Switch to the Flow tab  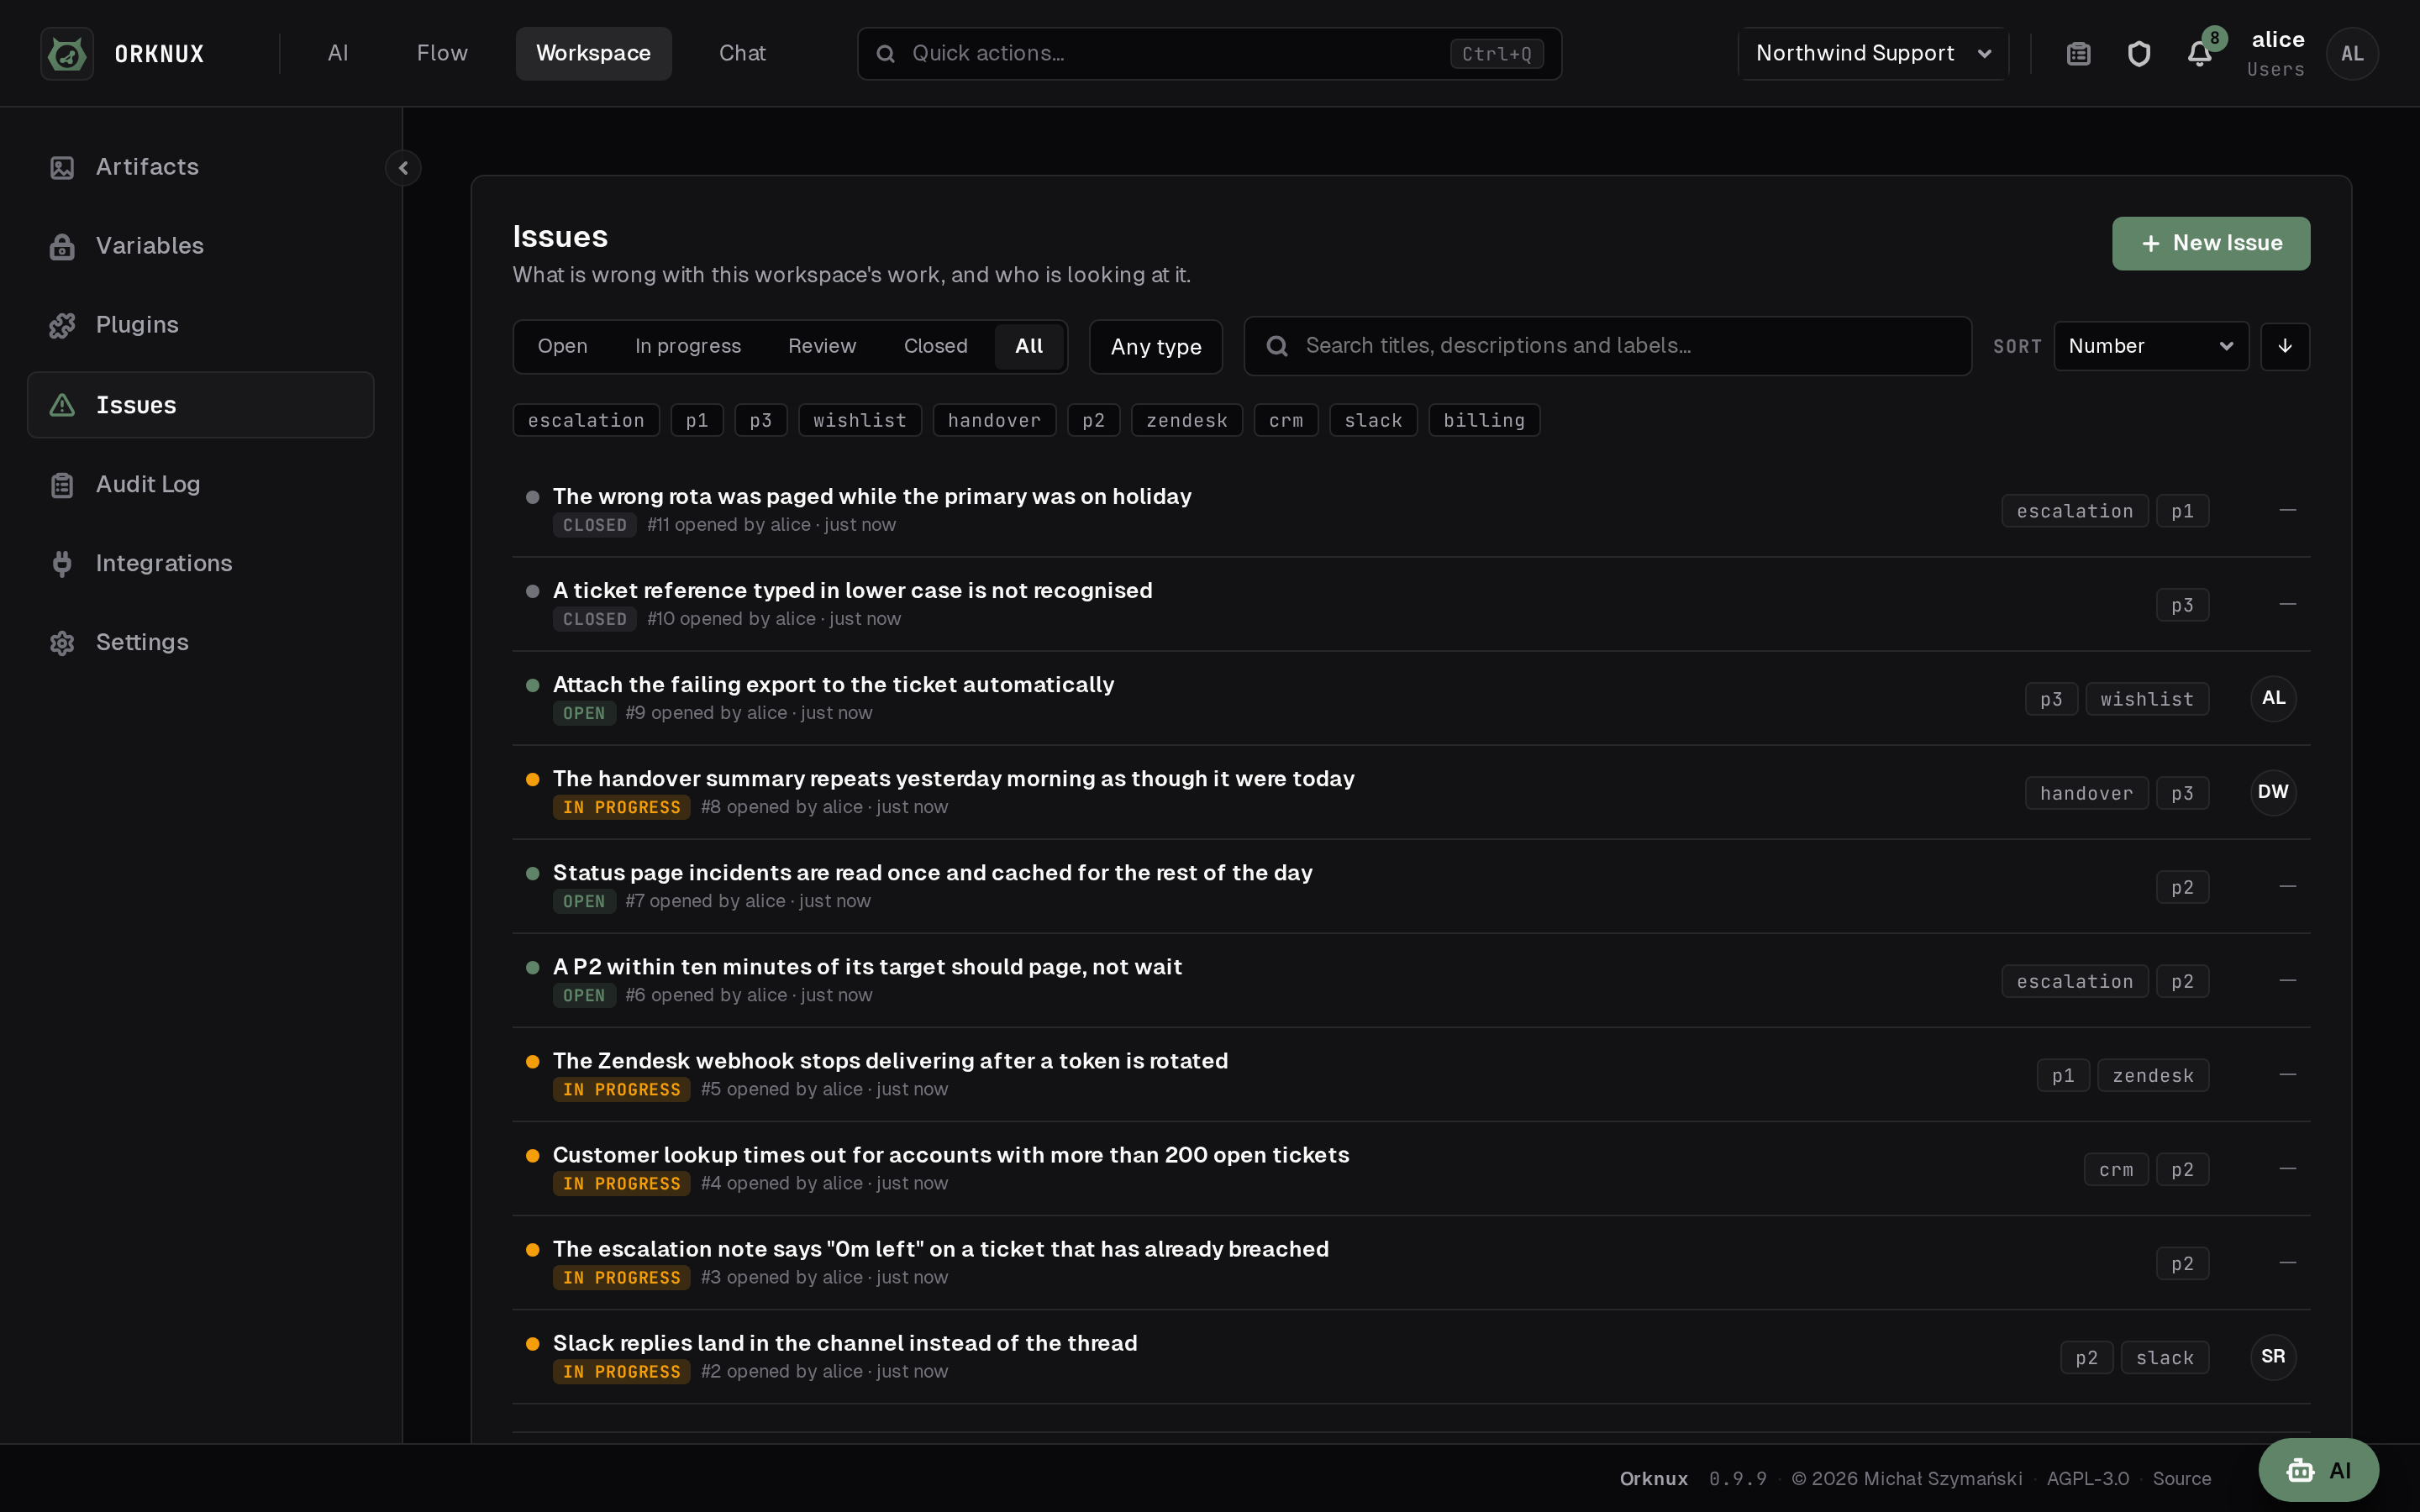[442, 53]
